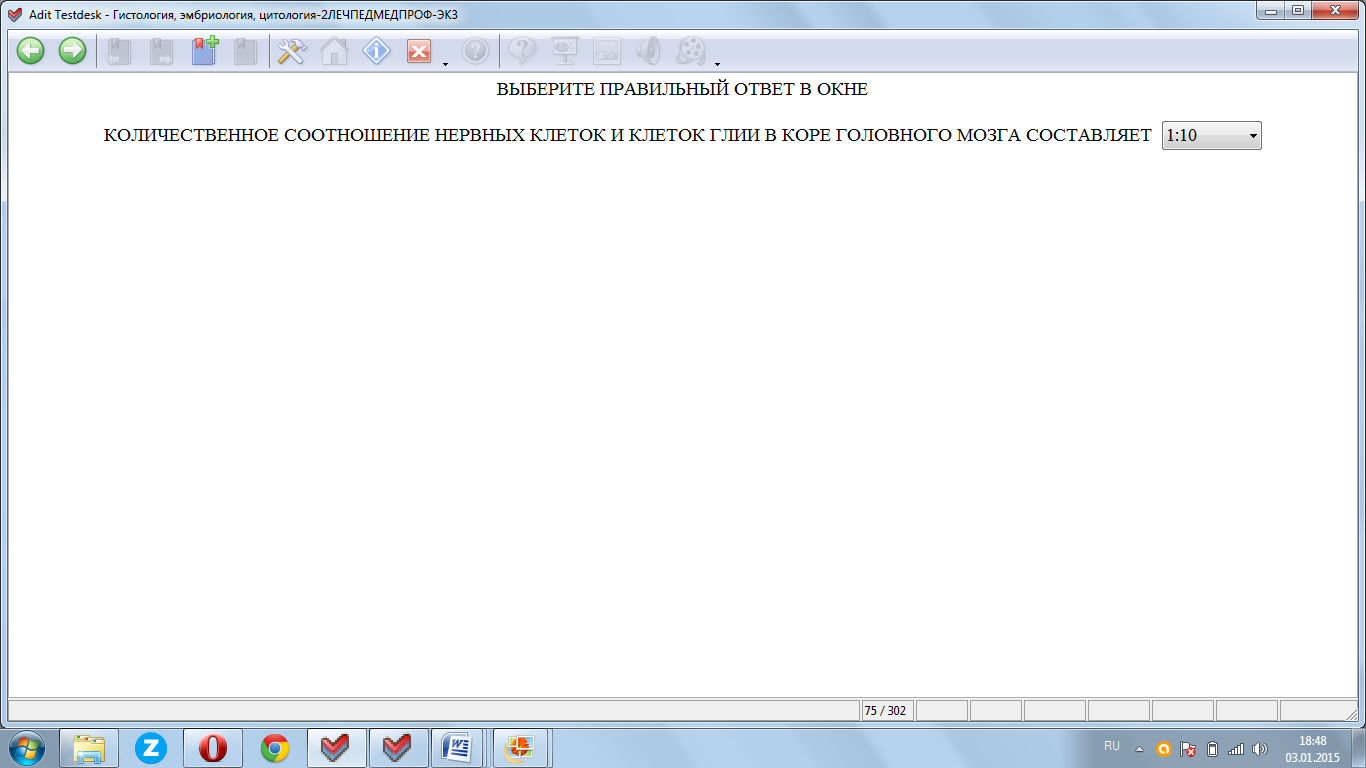The width and height of the screenshot is (1366, 768).
Task: Click the grayed film reel video icon
Action: 691,51
